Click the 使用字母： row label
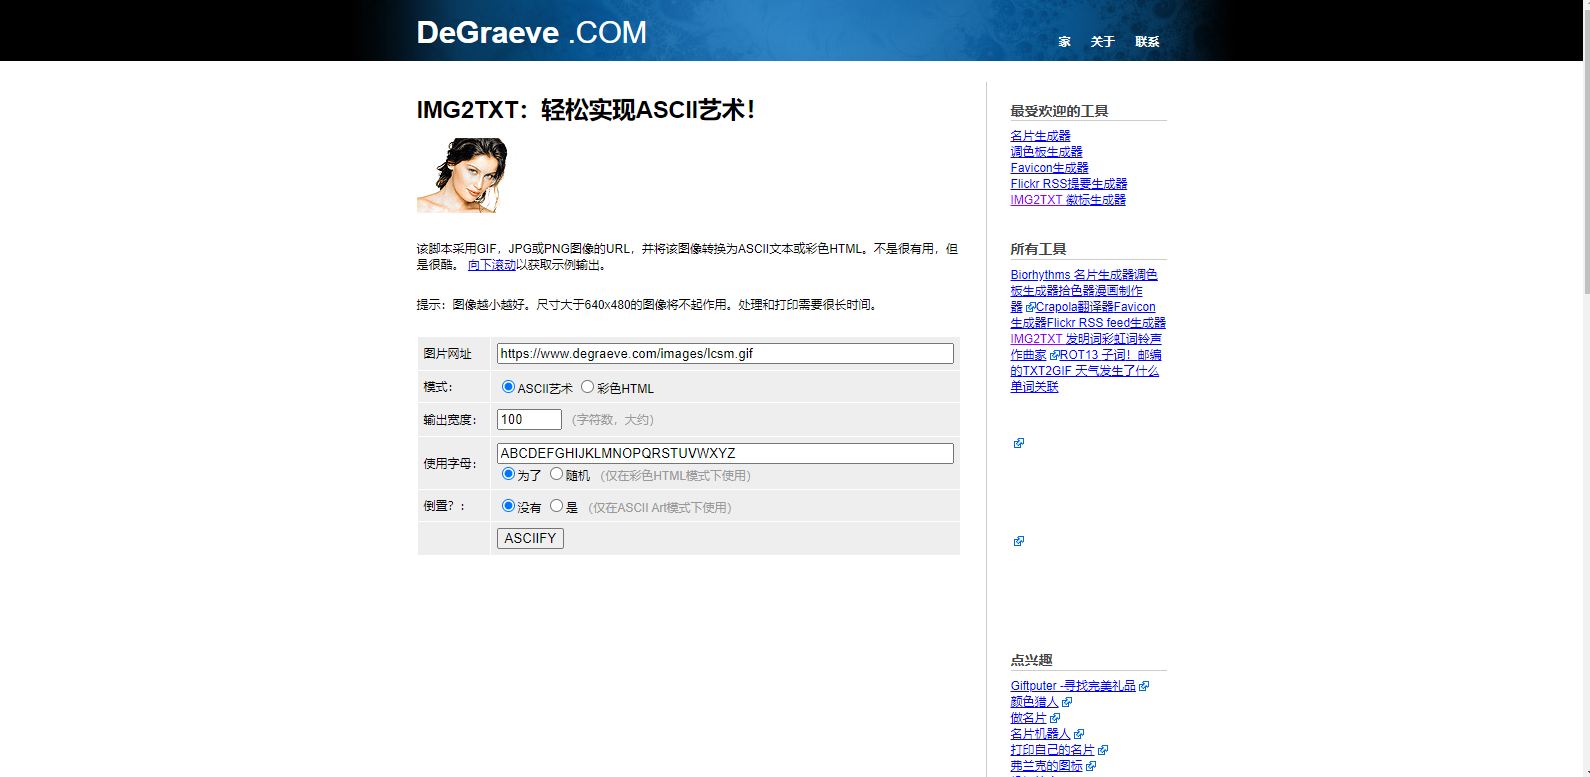 pyautogui.click(x=450, y=464)
